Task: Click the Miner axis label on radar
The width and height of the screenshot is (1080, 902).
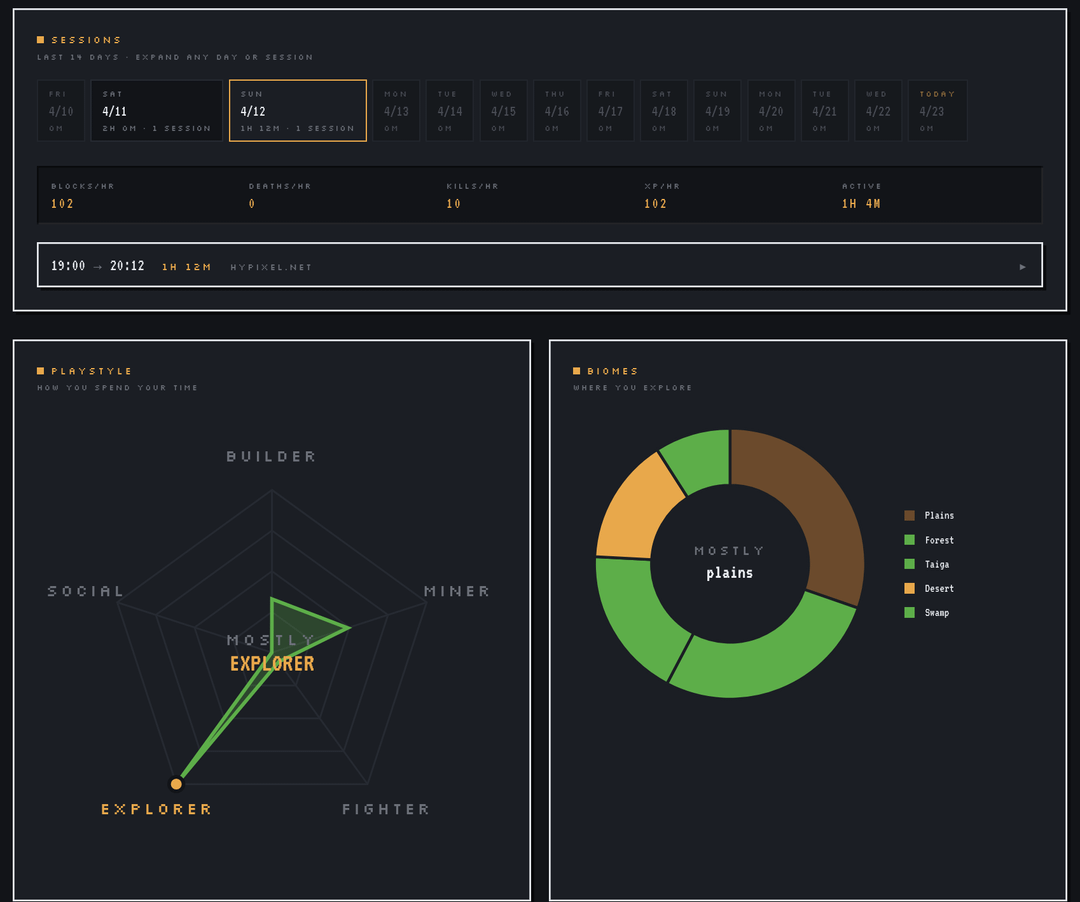Action: coord(456,591)
